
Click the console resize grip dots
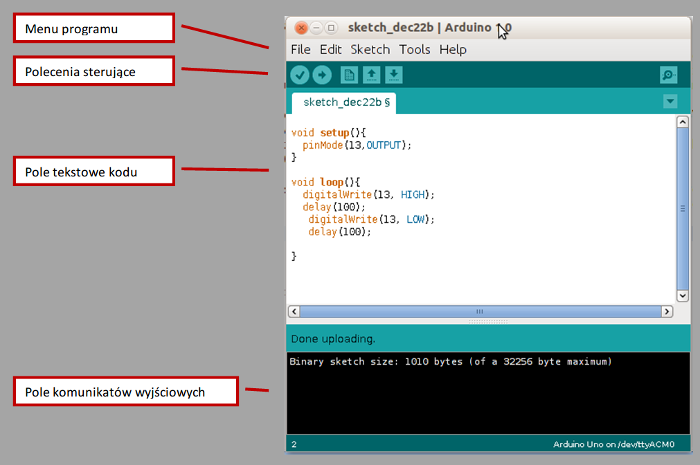tap(488, 321)
